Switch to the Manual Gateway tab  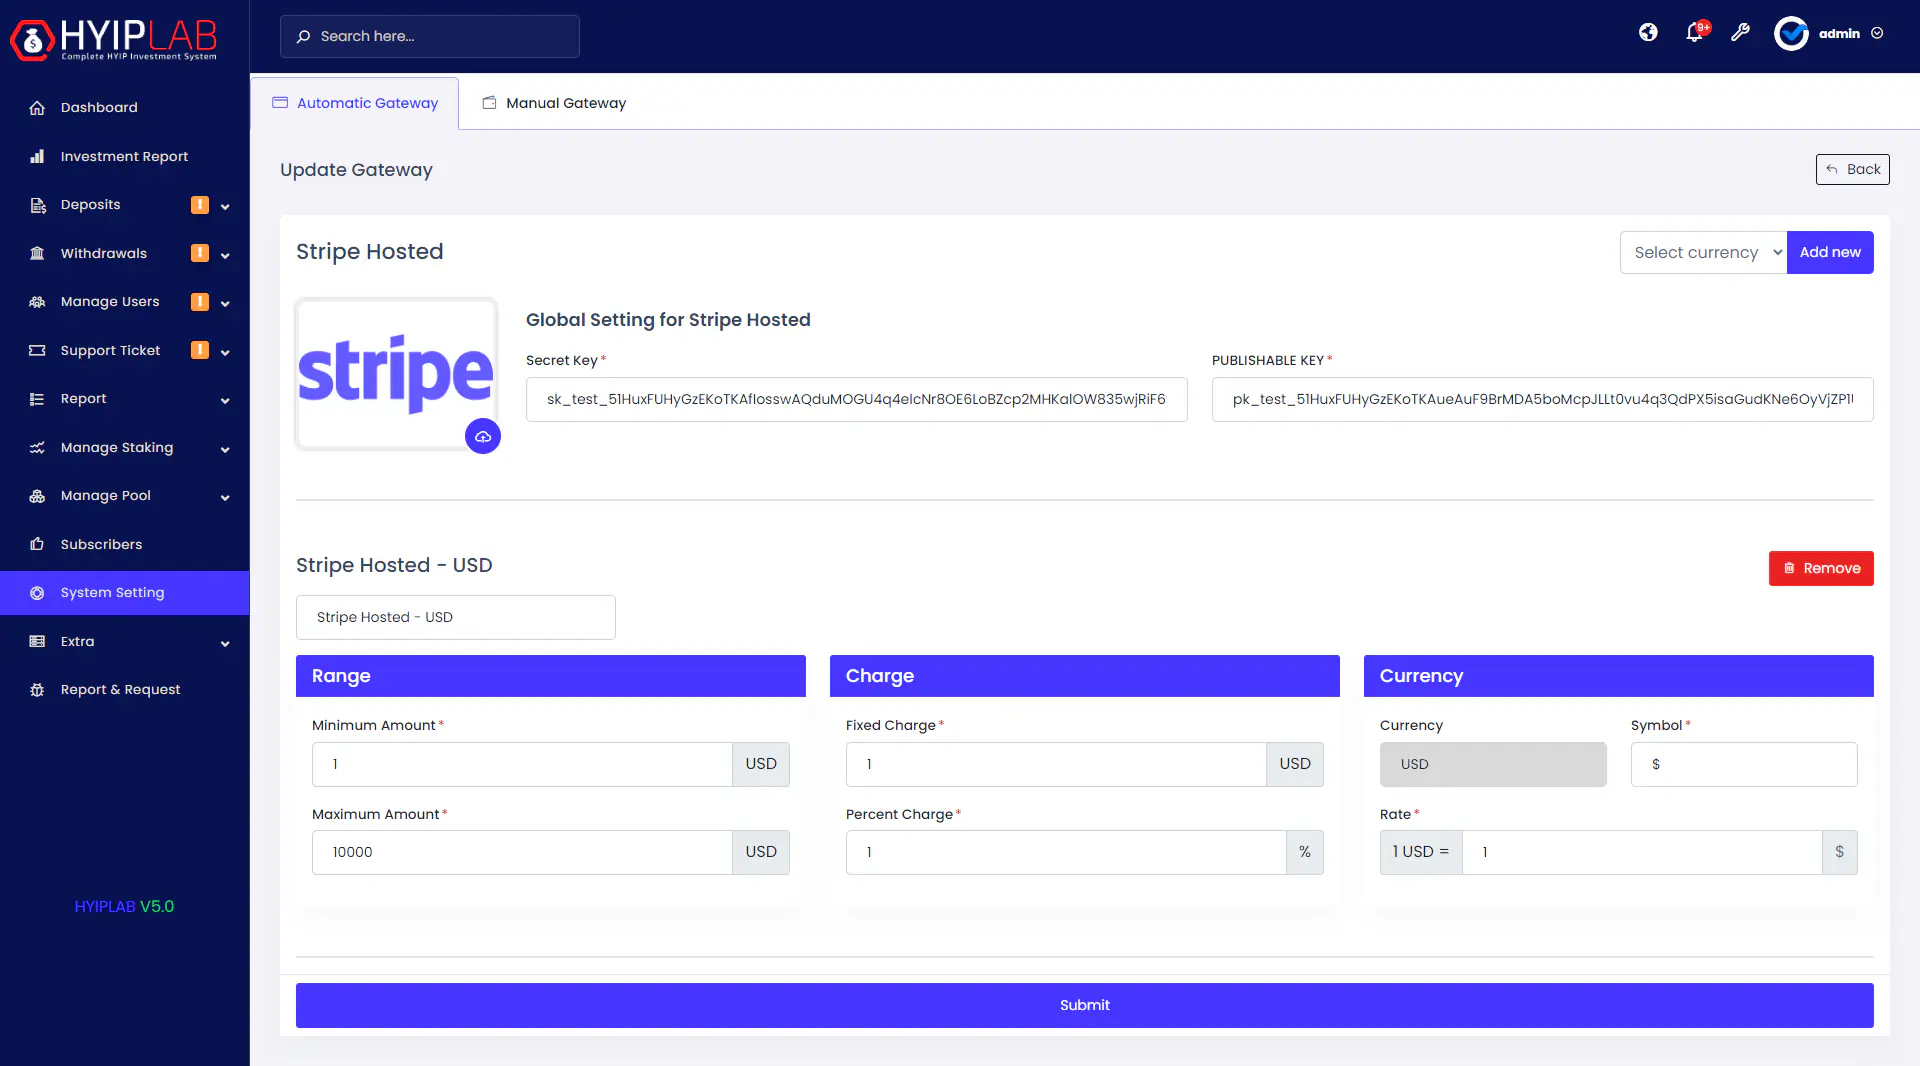point(555,103)
